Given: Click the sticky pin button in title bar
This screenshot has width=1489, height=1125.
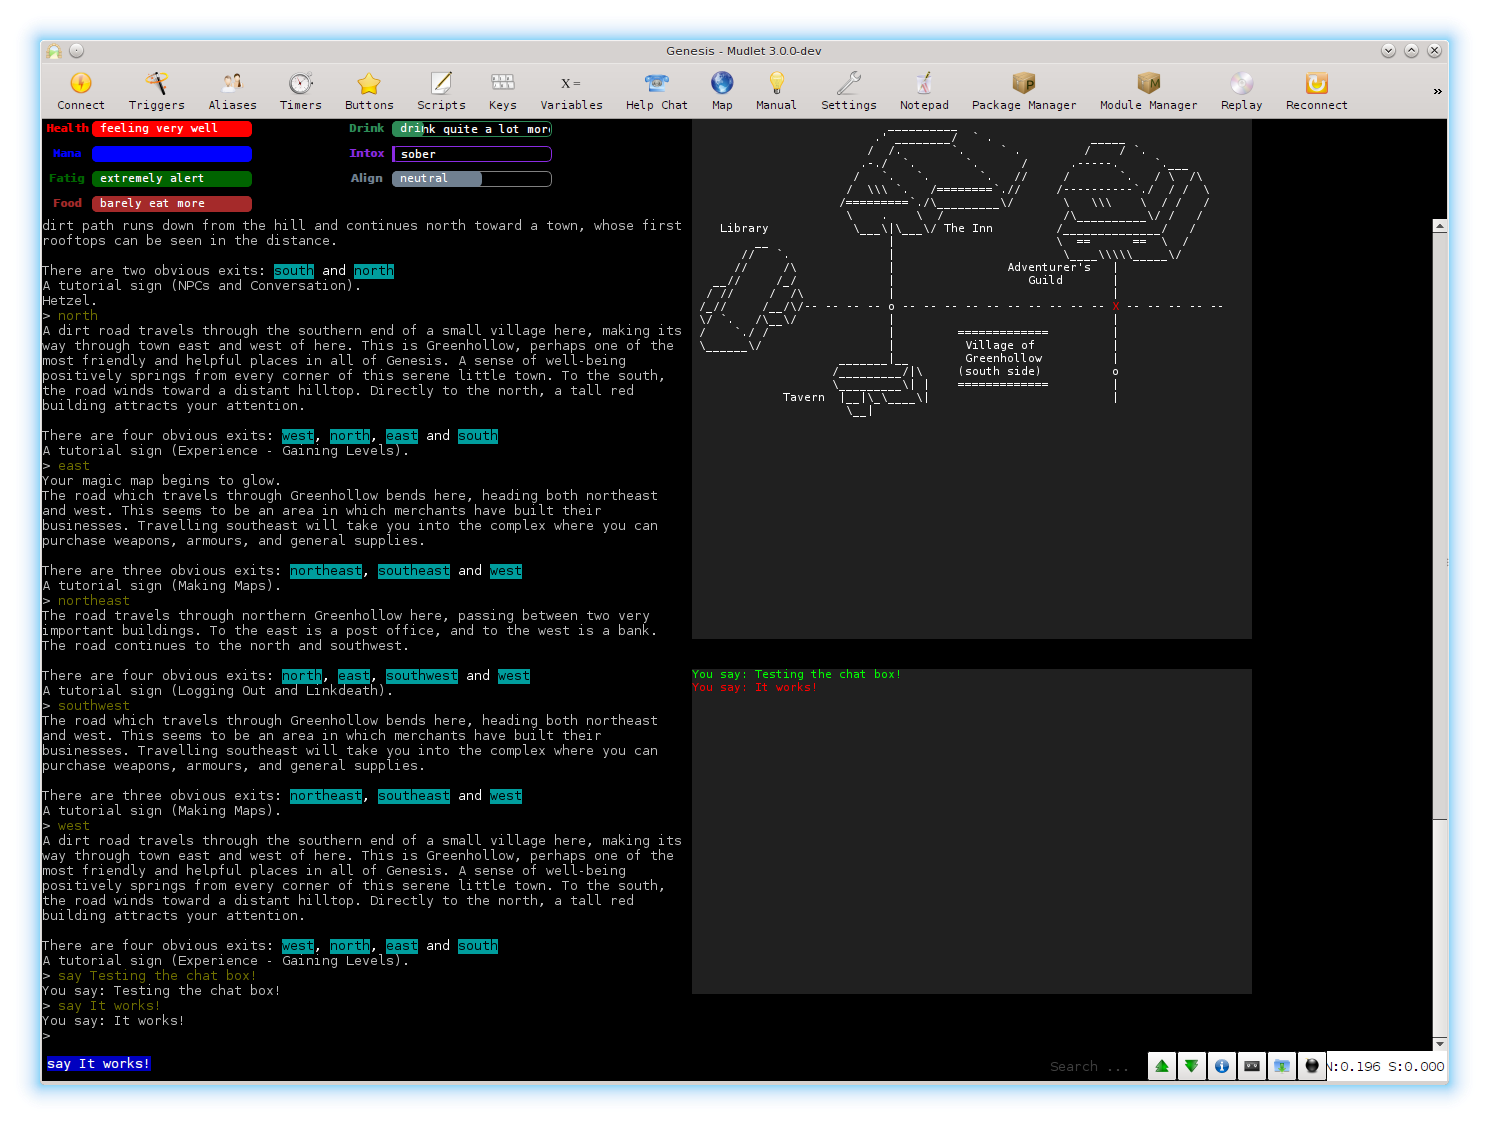Looking at the screenshot, I should coord(76,51).
